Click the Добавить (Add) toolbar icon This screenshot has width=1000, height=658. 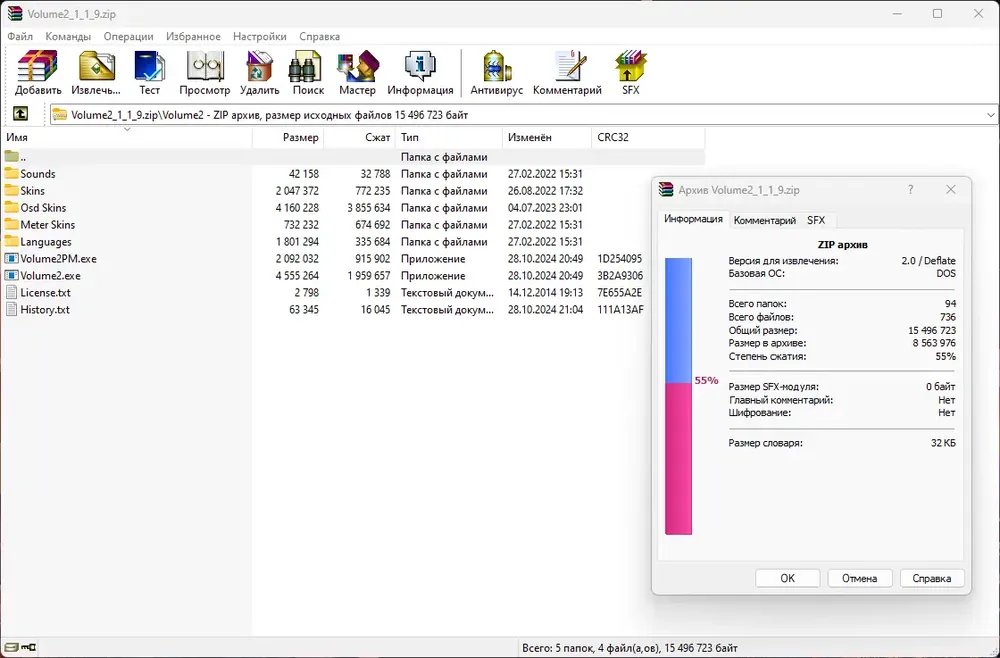pyautogui.click(x=38, y=66)
